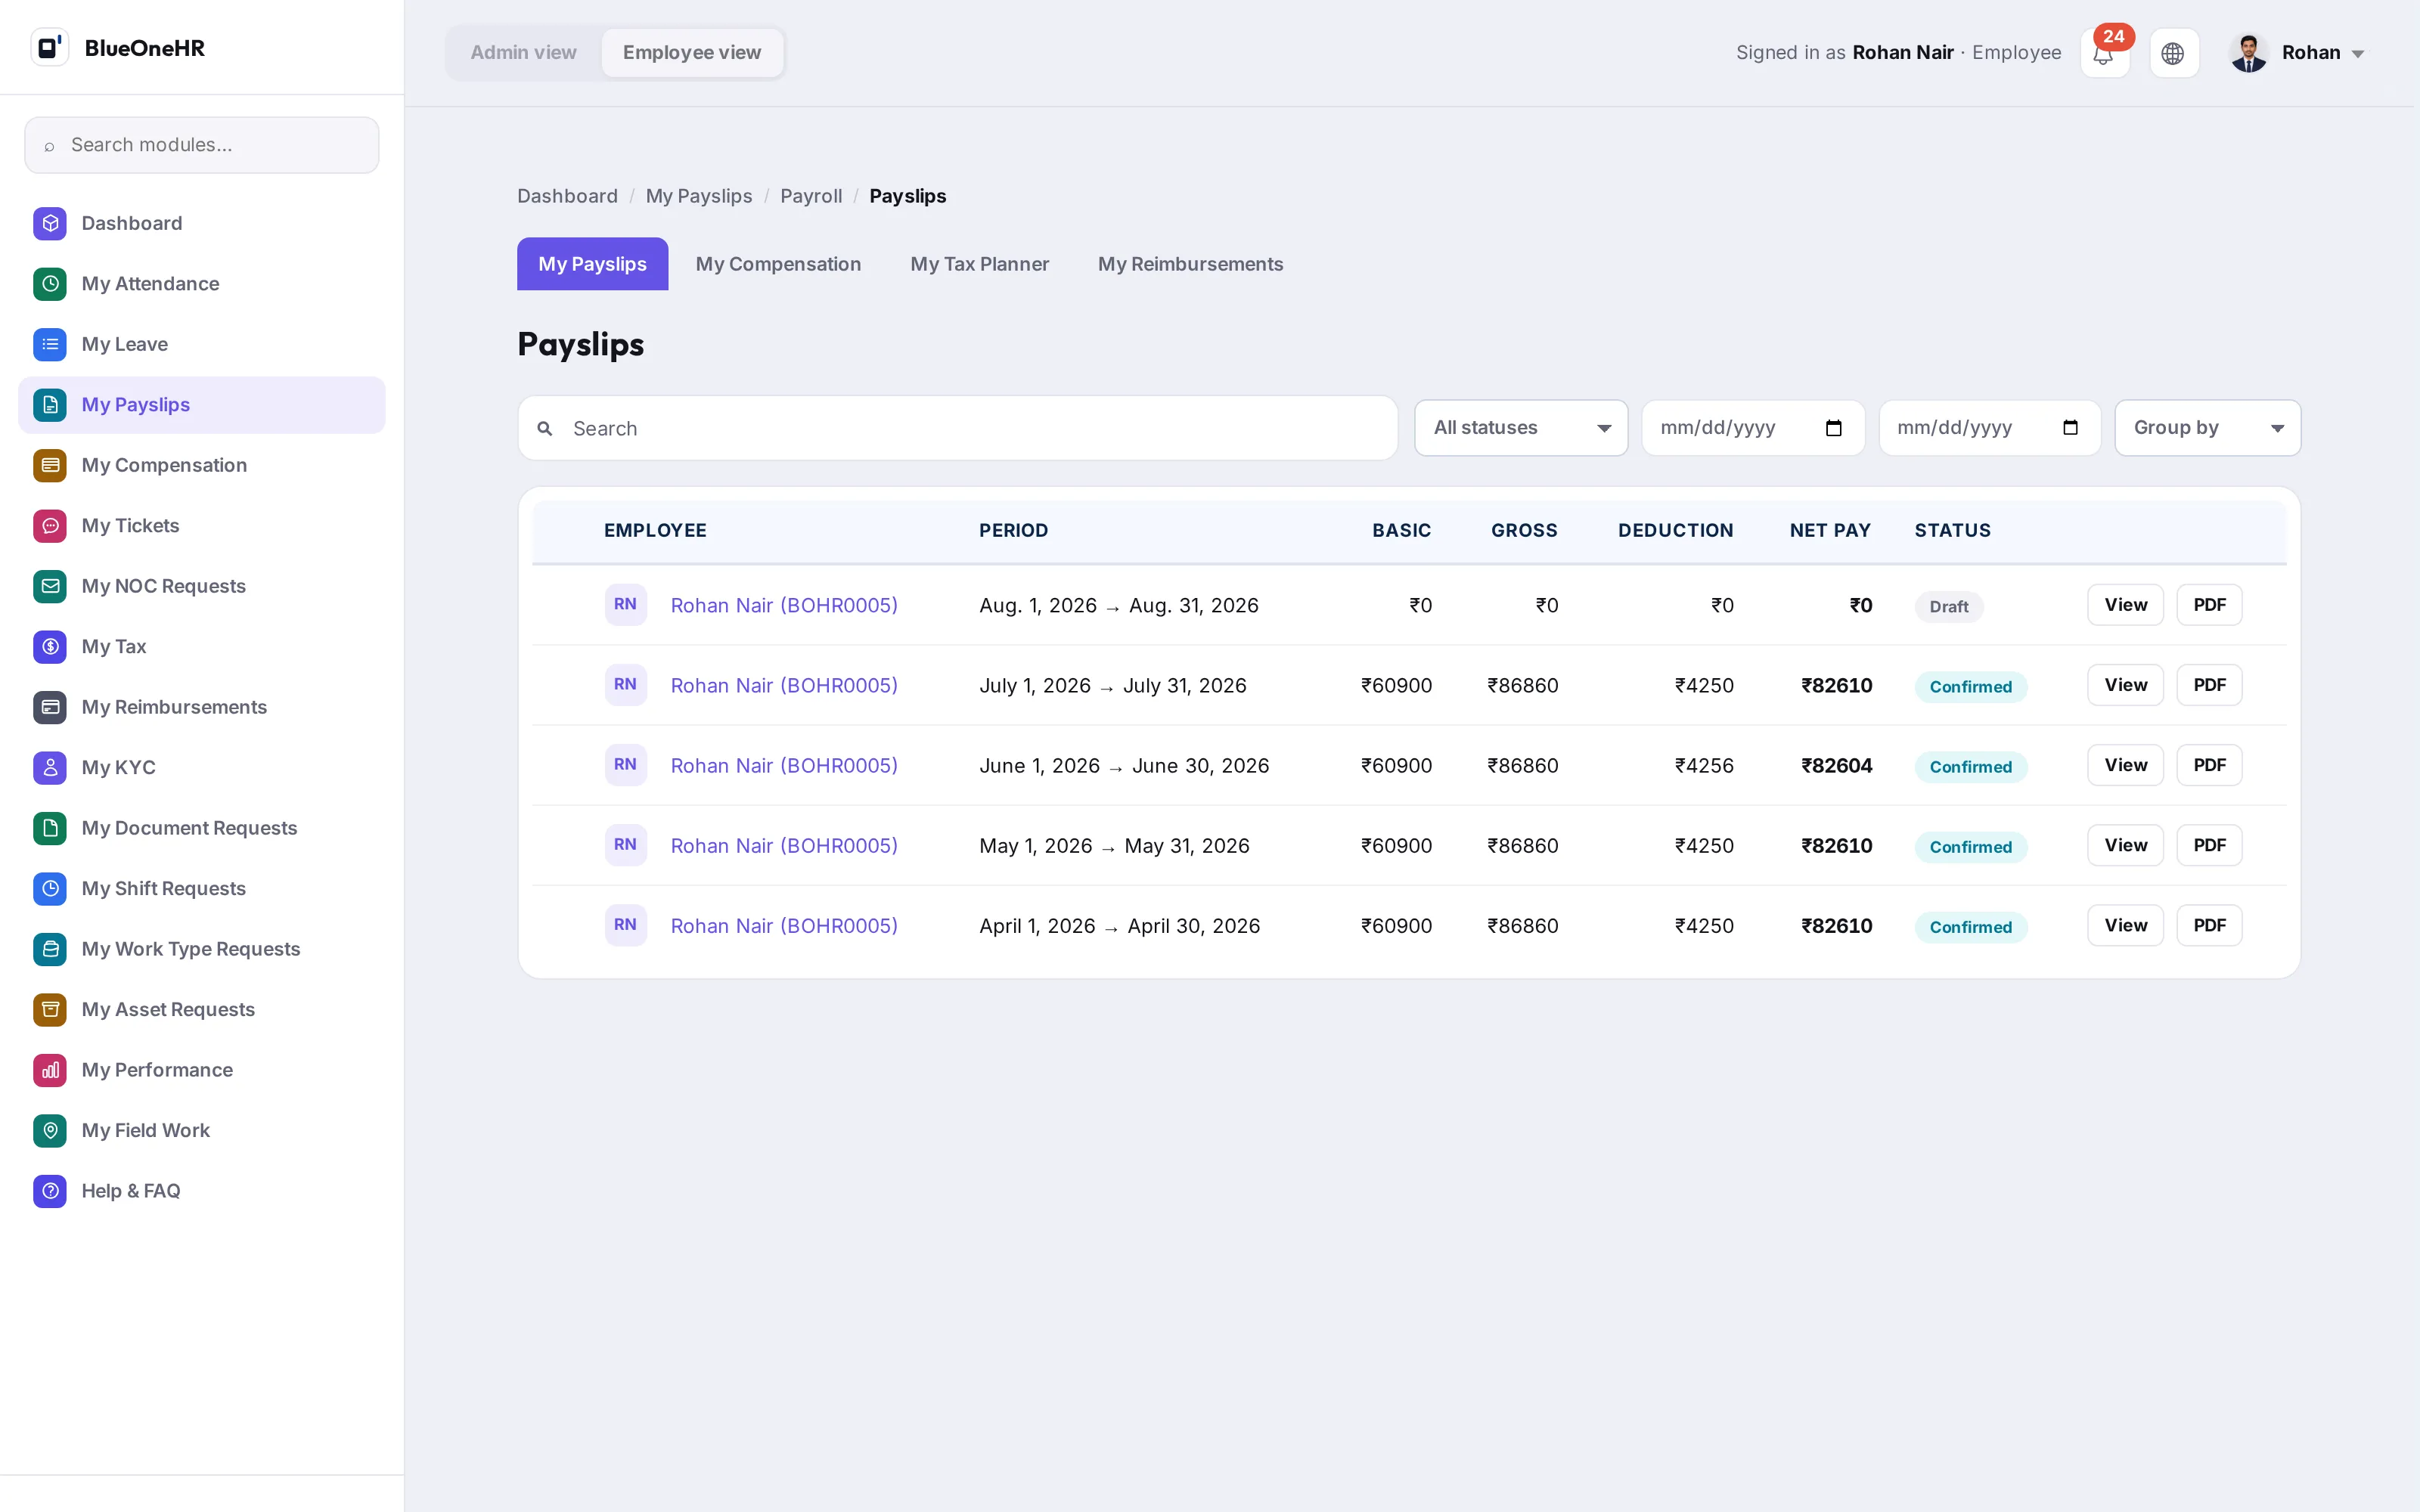Download PDF for April 2026 payslip
Viewport: 2420px width, 1512px height.
click(2209, 925)
